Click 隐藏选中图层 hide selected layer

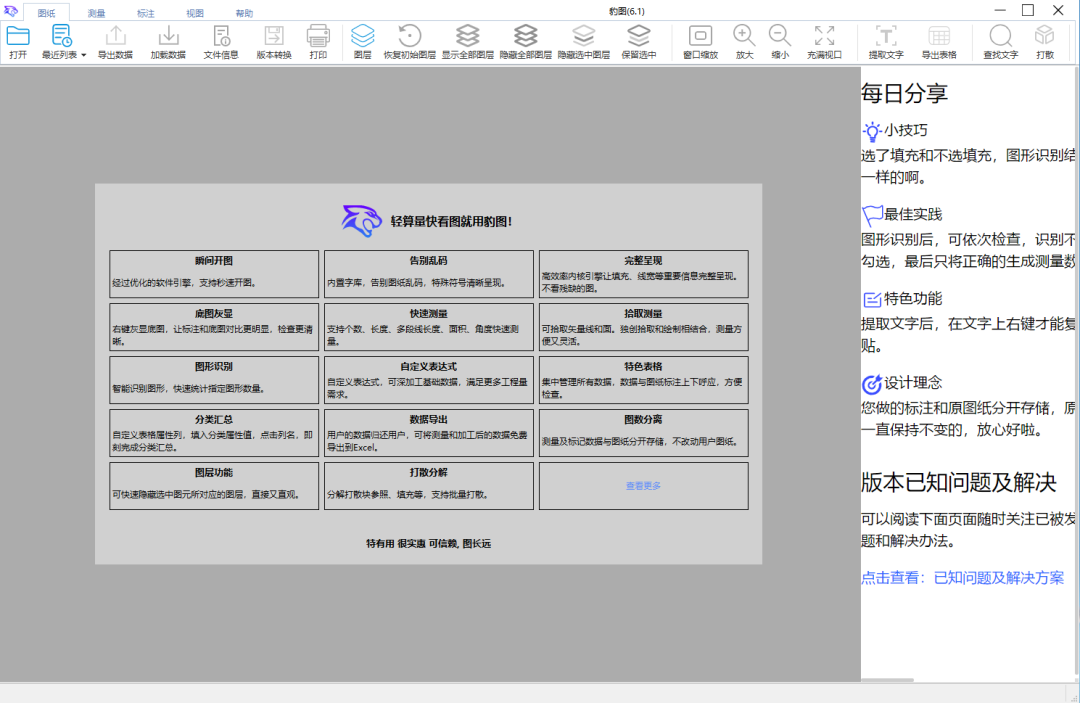(x=583, y=42)
